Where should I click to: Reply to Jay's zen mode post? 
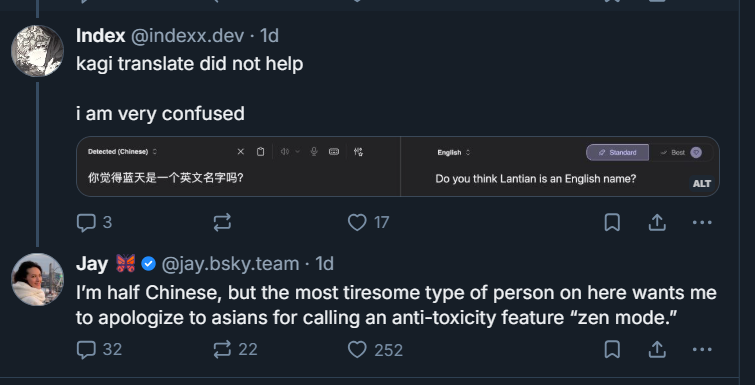tap(100, 349)
